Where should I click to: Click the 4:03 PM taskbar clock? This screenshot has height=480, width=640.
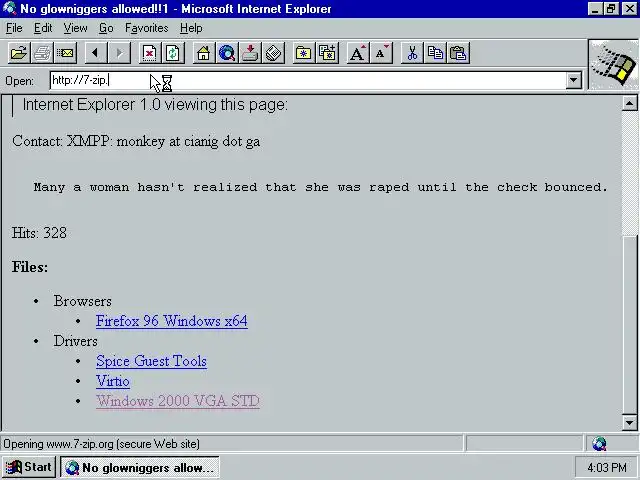(x=607, y=467)
